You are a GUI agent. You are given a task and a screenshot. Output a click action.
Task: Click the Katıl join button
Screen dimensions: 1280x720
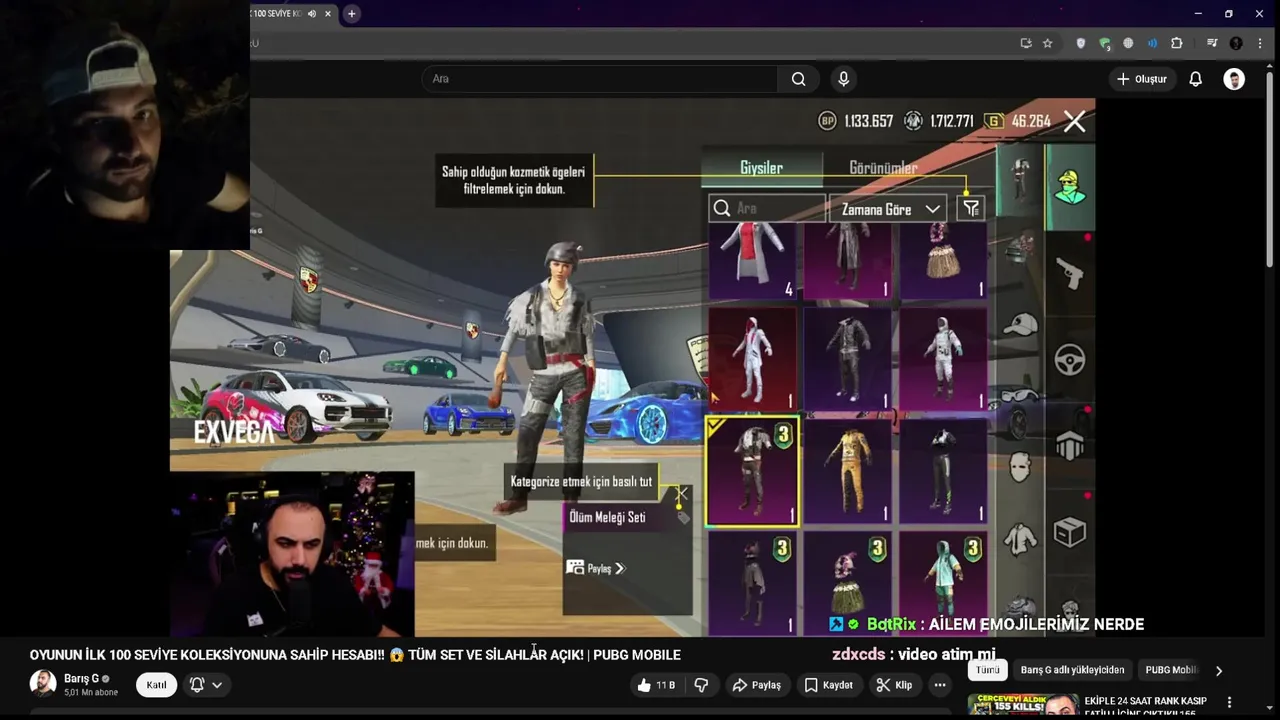[x=157, y=685]
